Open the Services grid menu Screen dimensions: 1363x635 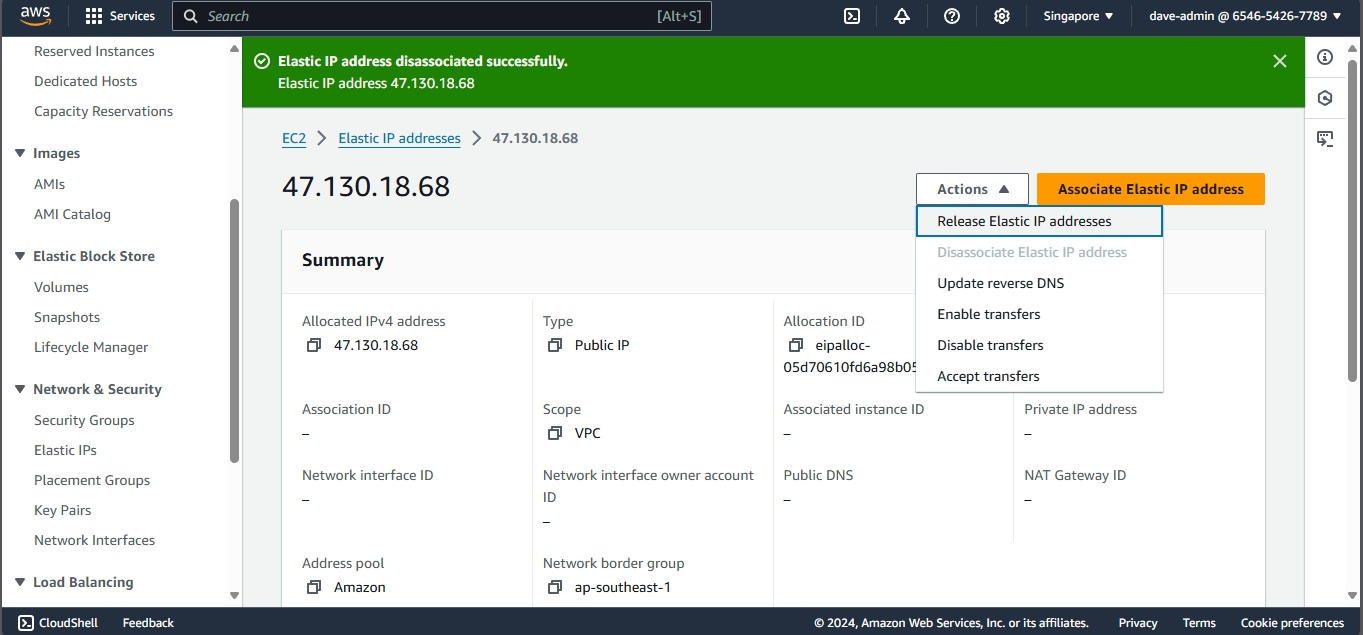120,16
